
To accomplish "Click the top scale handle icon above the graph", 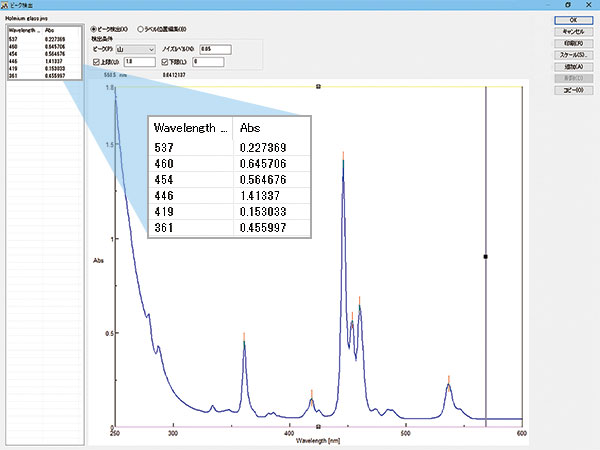I will pyautogui.click(x=318, y=87).
